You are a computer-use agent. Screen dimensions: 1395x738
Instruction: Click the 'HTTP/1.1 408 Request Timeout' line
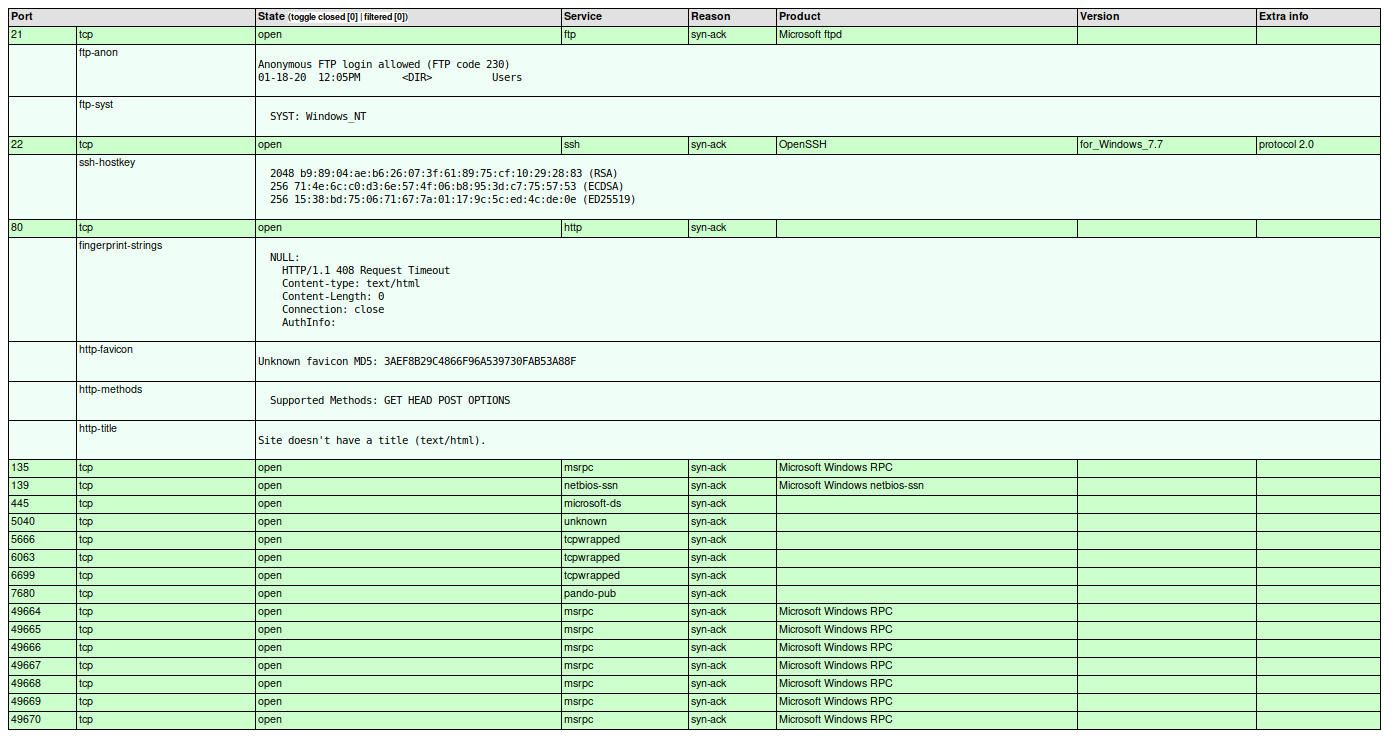[366, 271]
